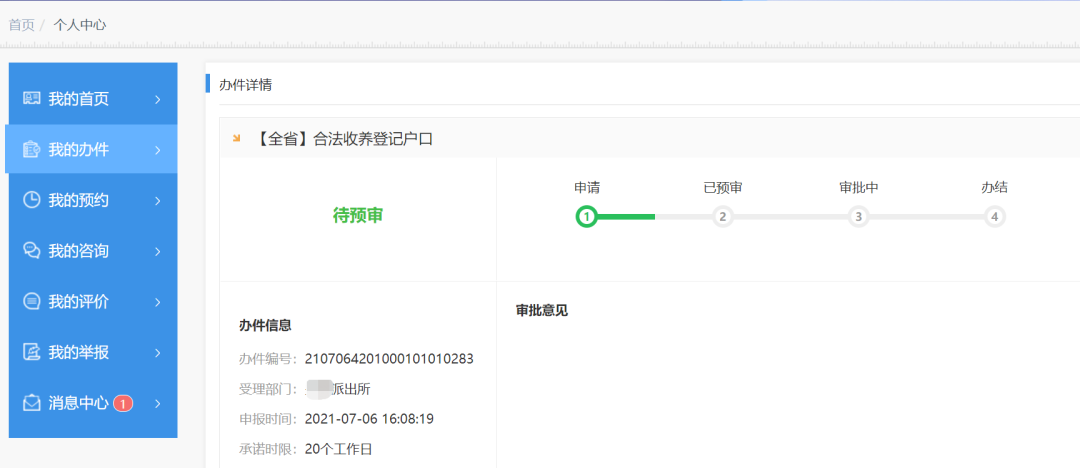Expand the 我的举报 chevron

click(x=158, y=353)
